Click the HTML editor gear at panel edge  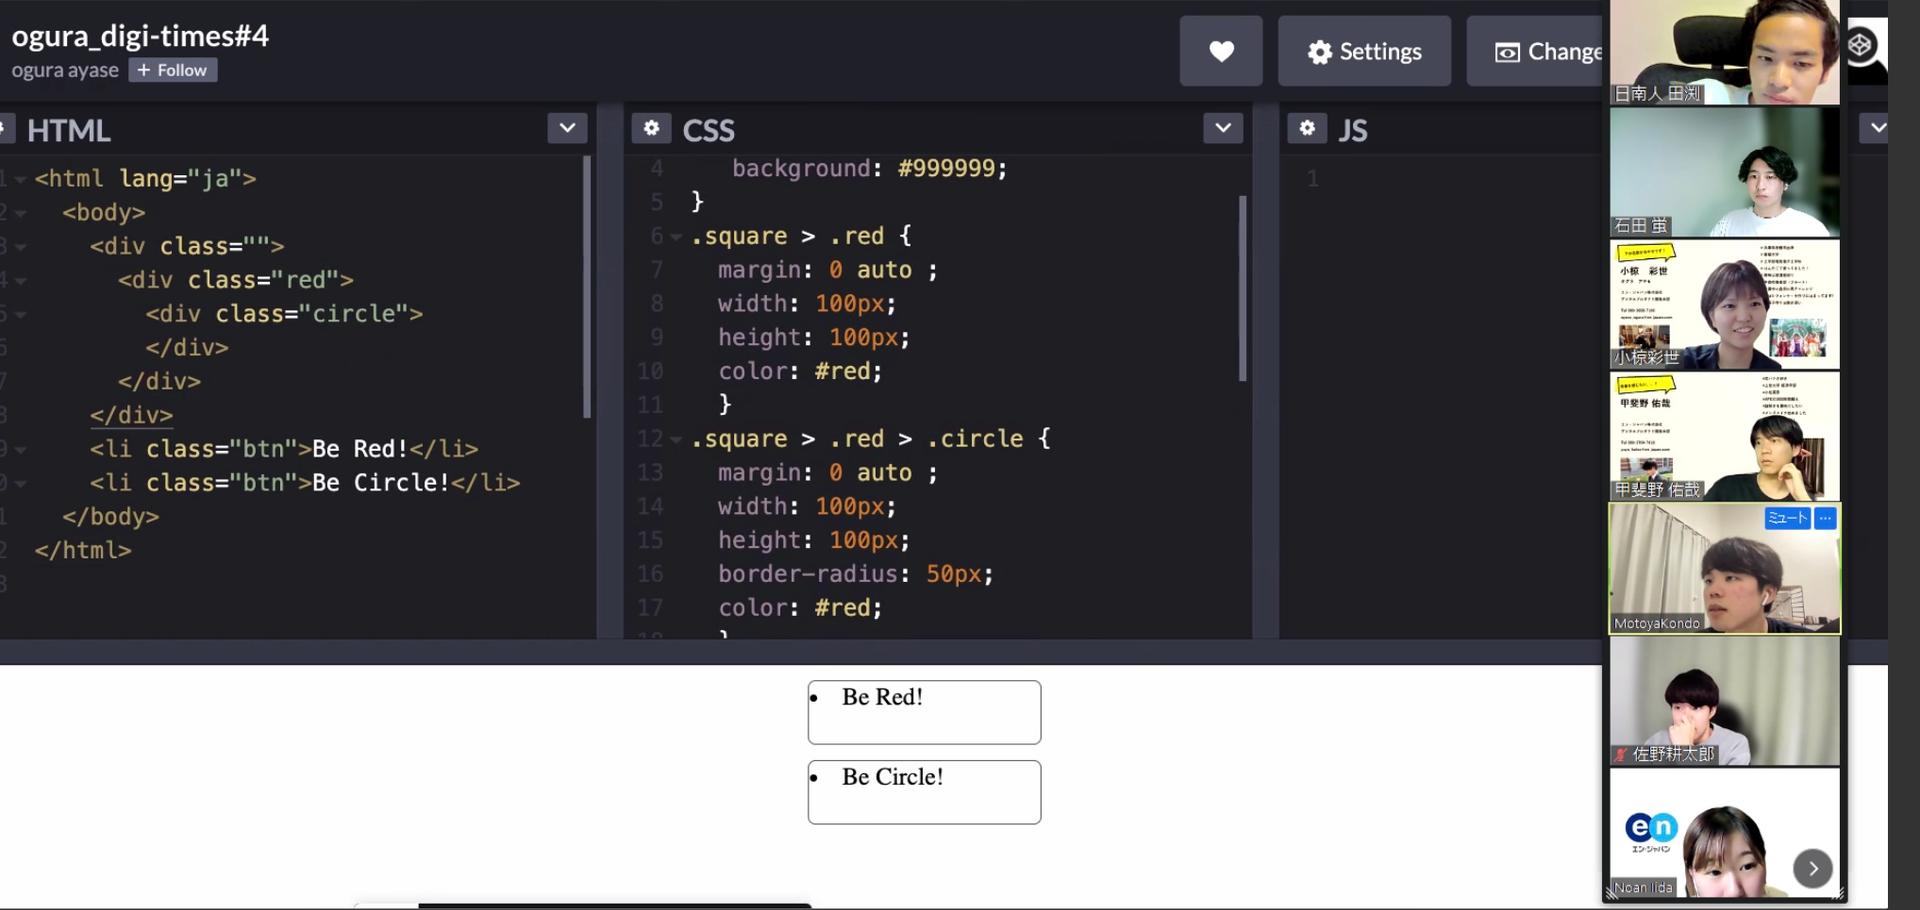coord(4,129)
